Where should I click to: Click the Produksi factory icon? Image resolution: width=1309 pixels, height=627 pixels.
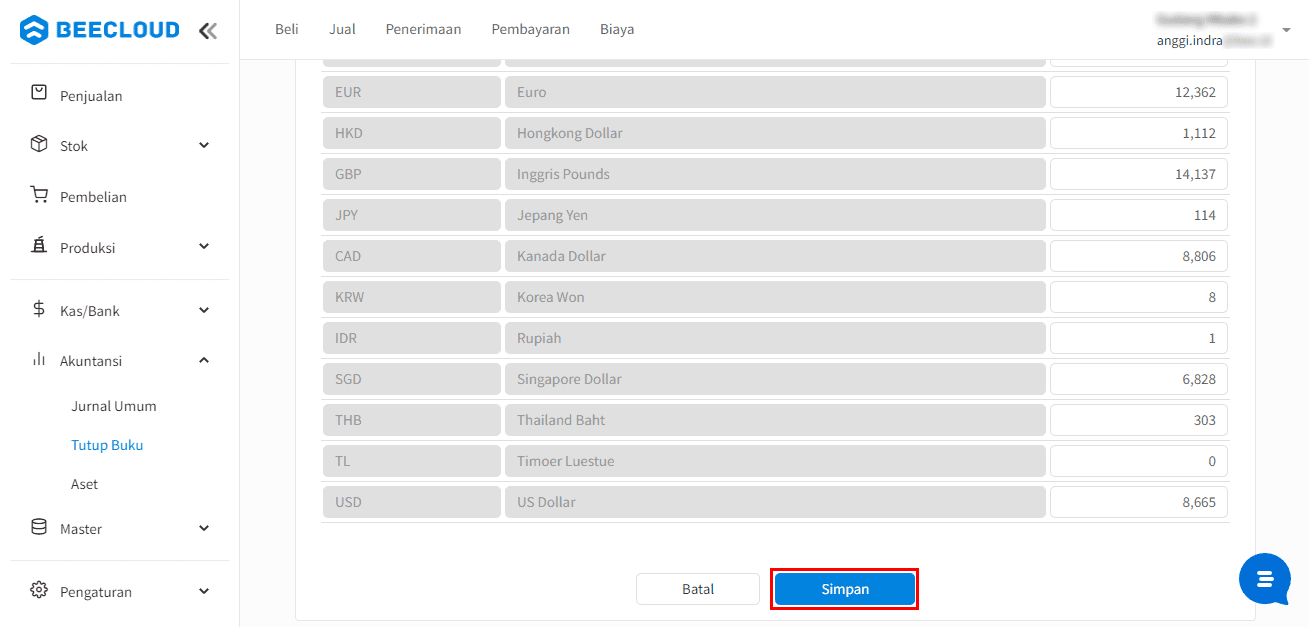click(x=39, y=245)
